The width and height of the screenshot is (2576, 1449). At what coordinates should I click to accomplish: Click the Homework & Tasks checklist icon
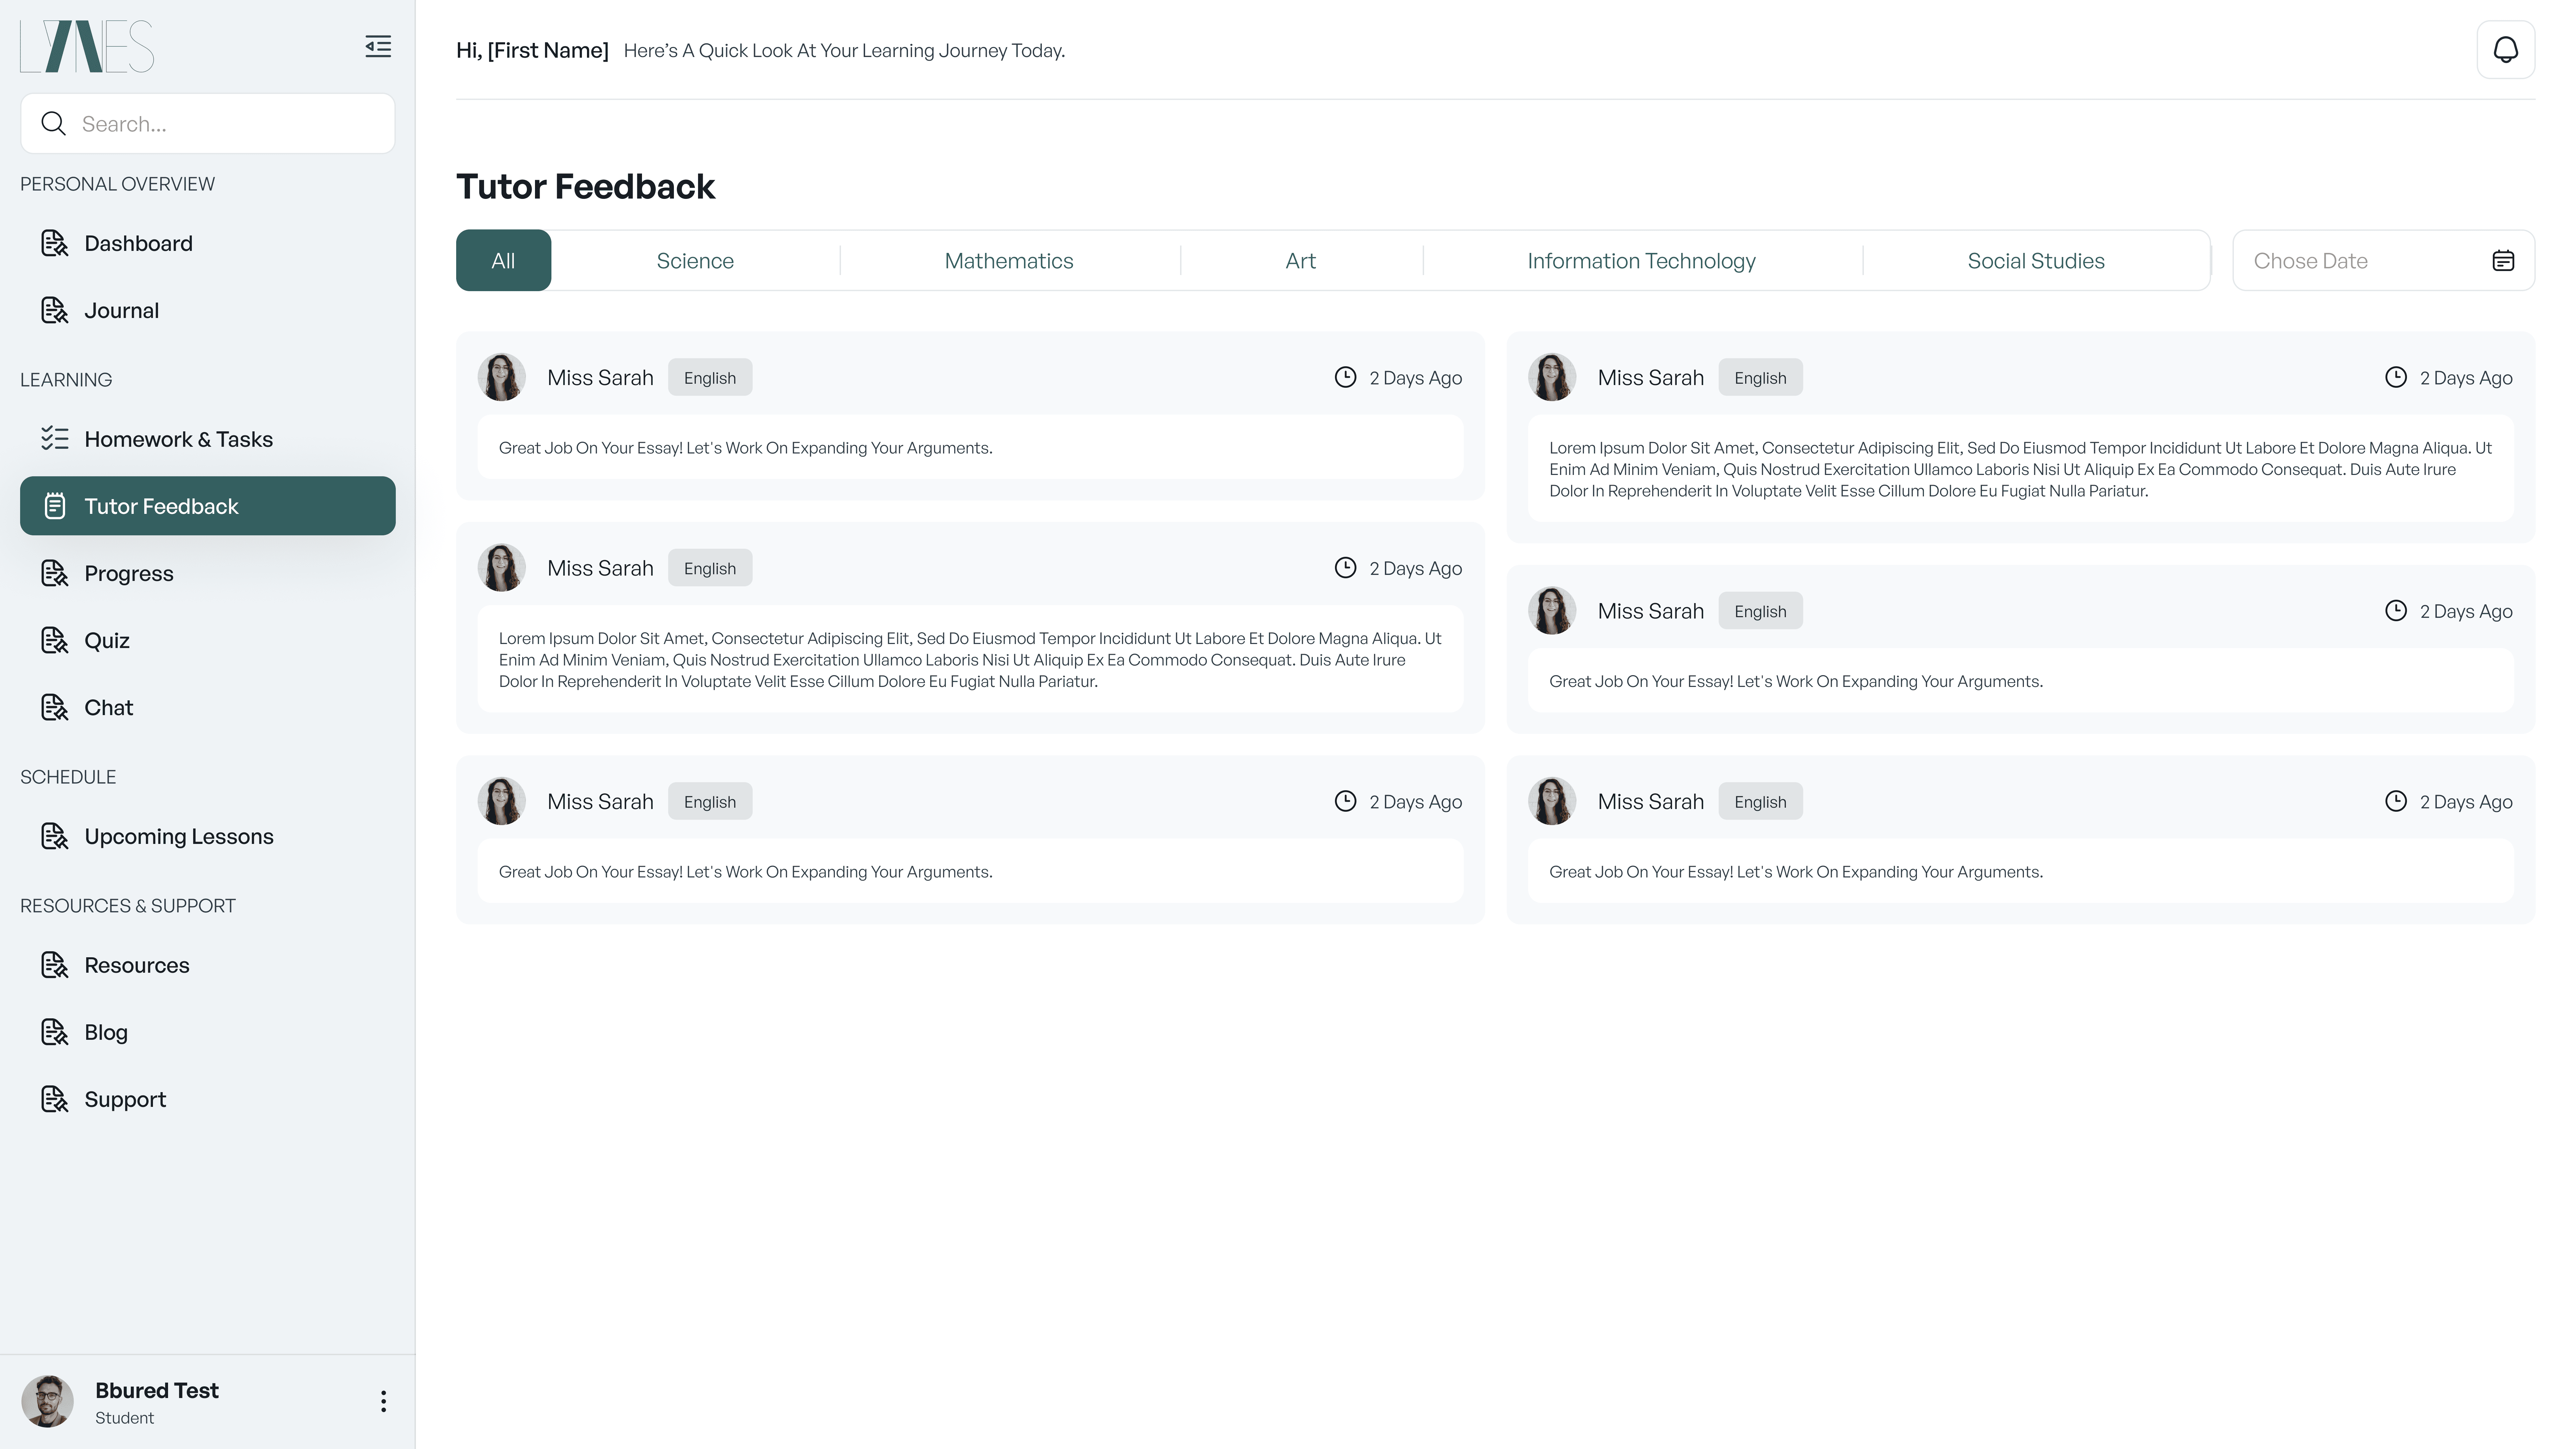coord(54,439)
